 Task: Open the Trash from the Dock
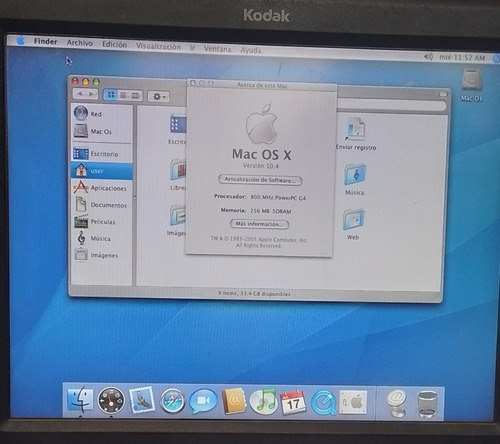pyautogui.click(x=427, y=404)
